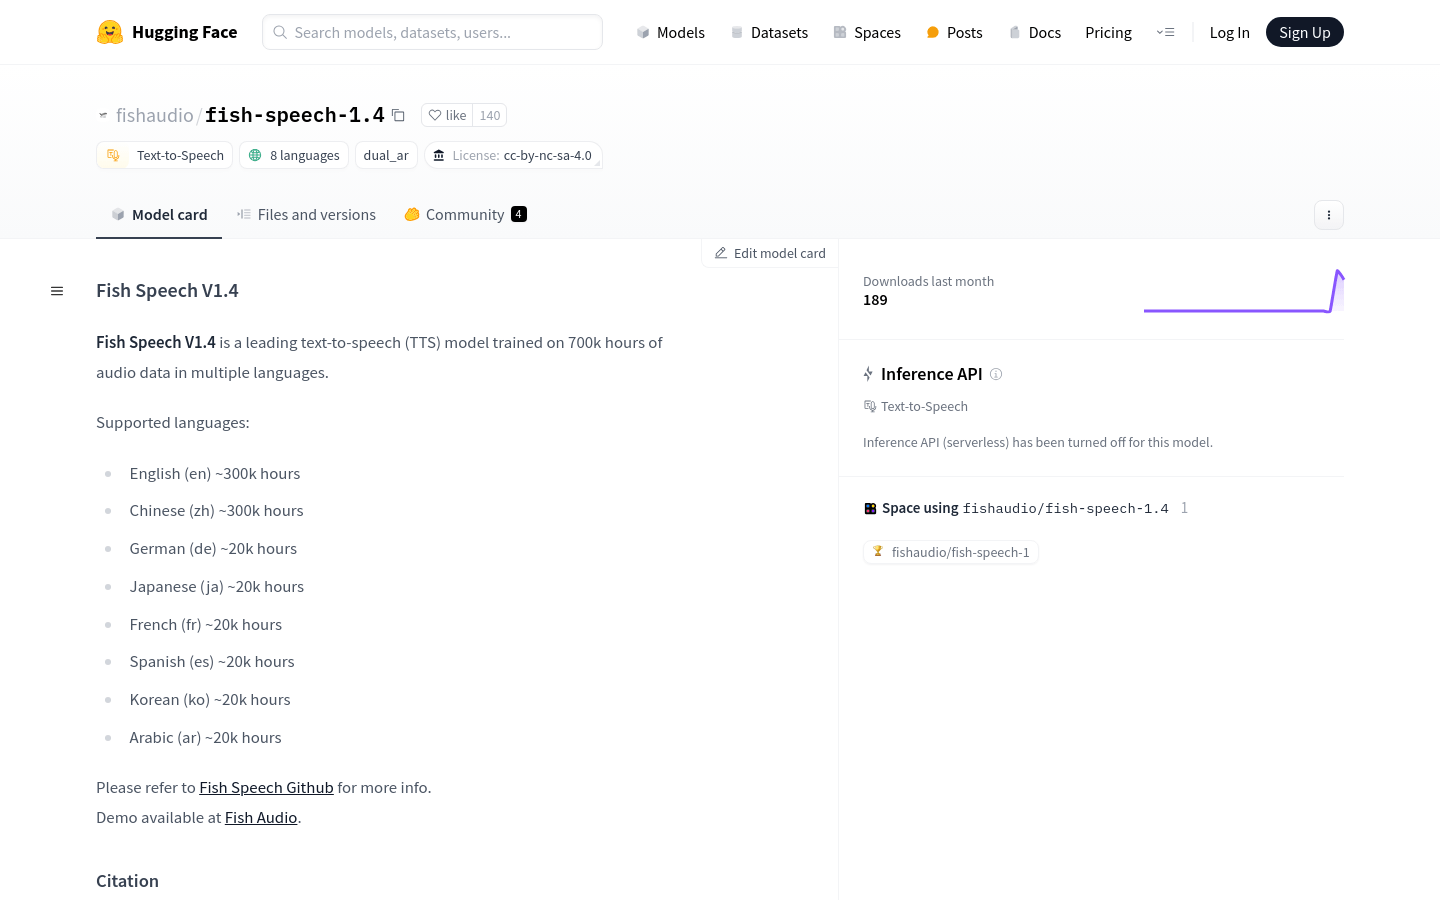This screenshot has height=900, width=1440.
Task: Click Edit model card button
Action: pyautogui.click(x=770, y=253)
